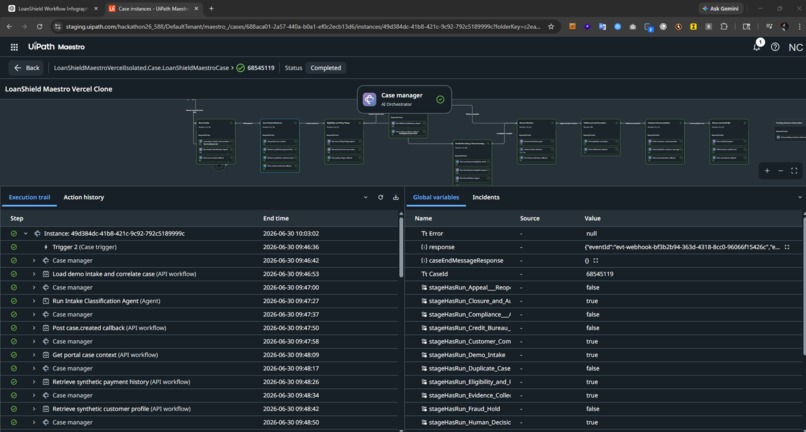Click the yellow extension icon in toolbar
Viewport: 806px width, 432px height.
pyautogui.click(x=693, y=26)
